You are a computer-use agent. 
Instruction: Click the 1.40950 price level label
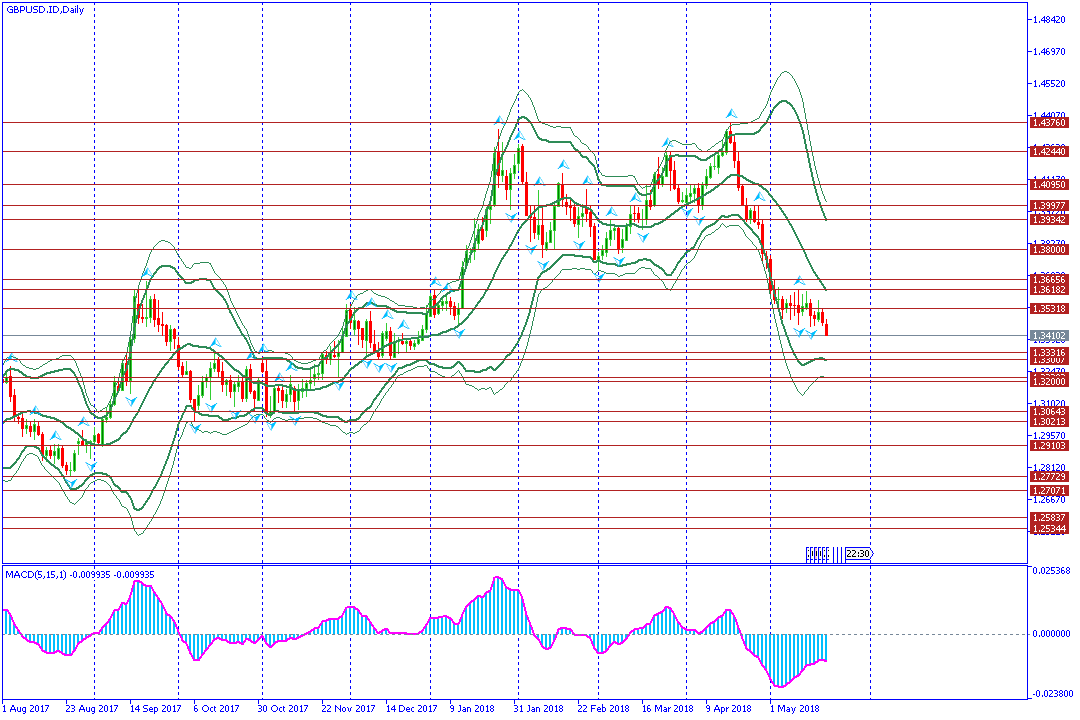click(1047, 185)
